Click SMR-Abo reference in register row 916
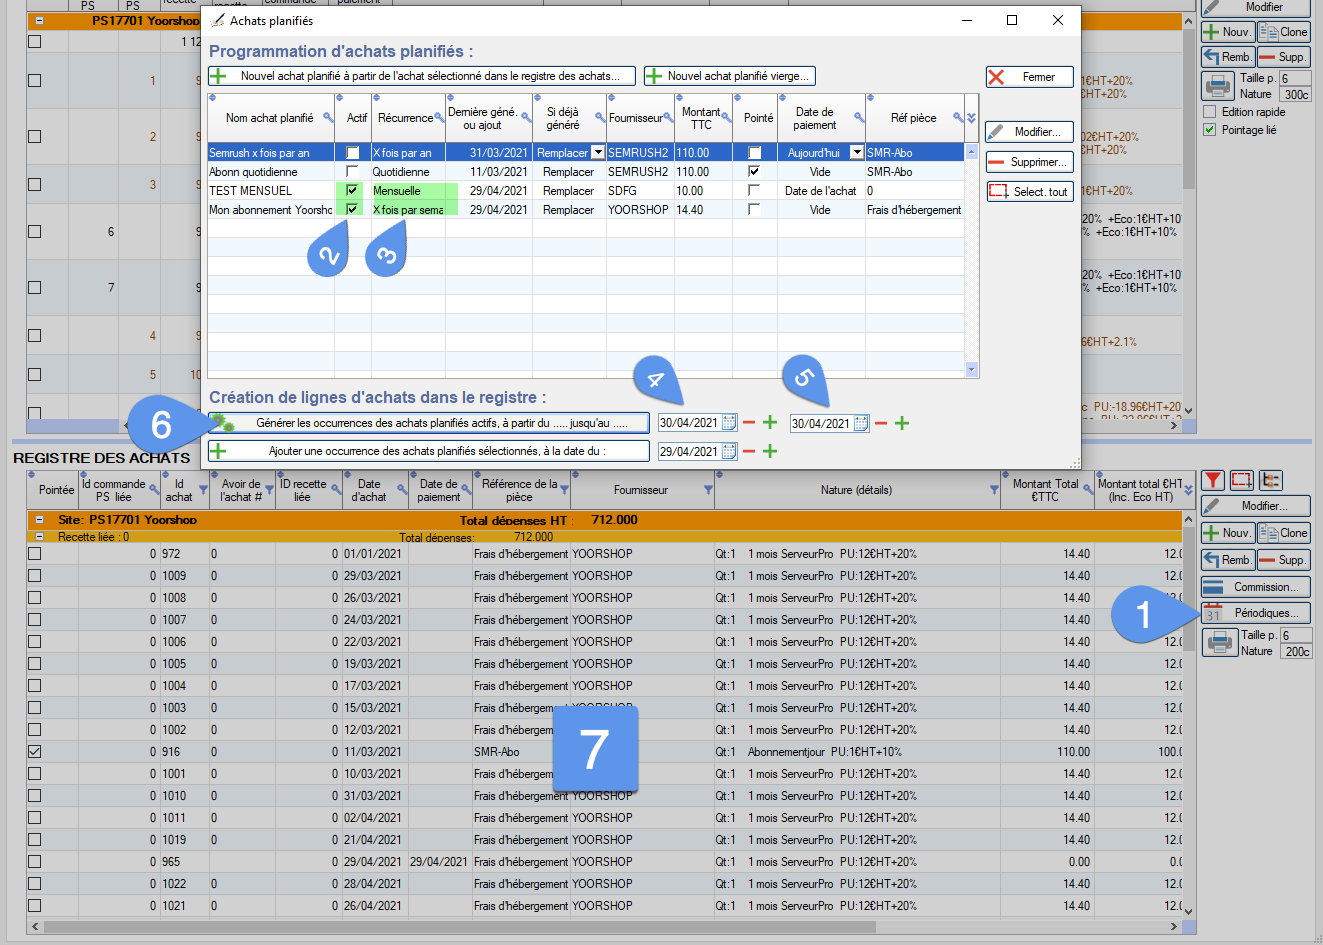 click(497, 752)
